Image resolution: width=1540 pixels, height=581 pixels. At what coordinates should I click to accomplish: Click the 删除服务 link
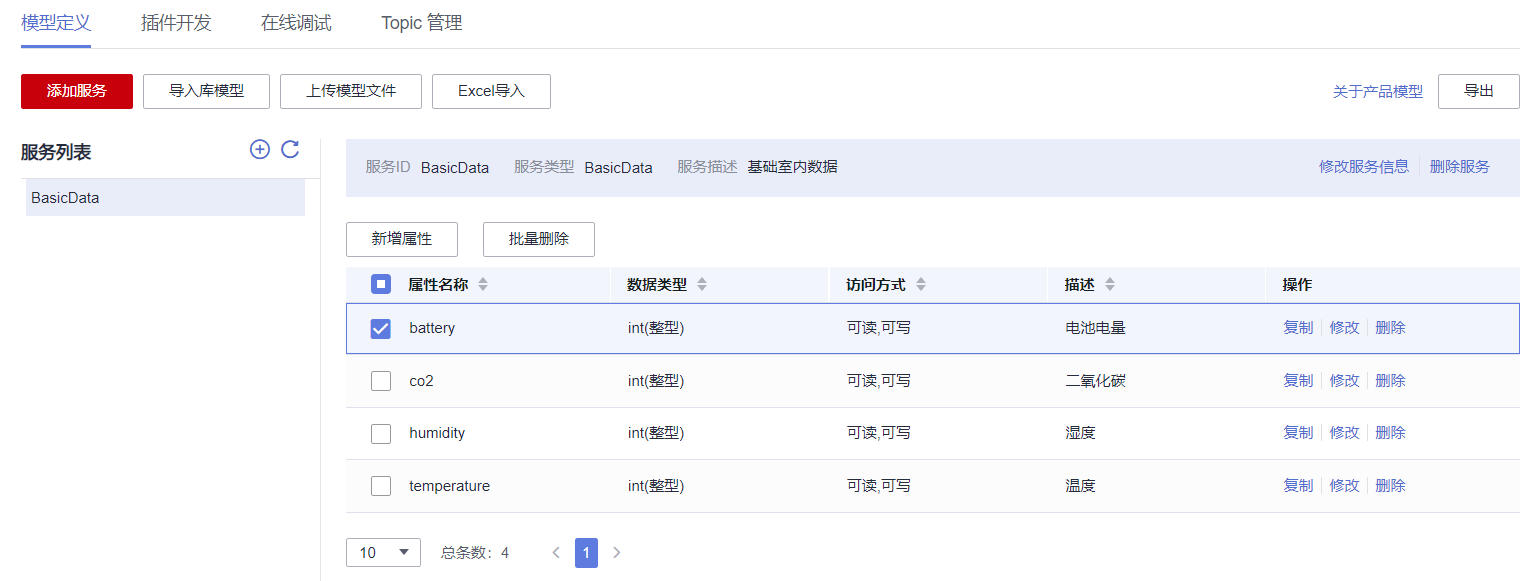[1460, 167]
